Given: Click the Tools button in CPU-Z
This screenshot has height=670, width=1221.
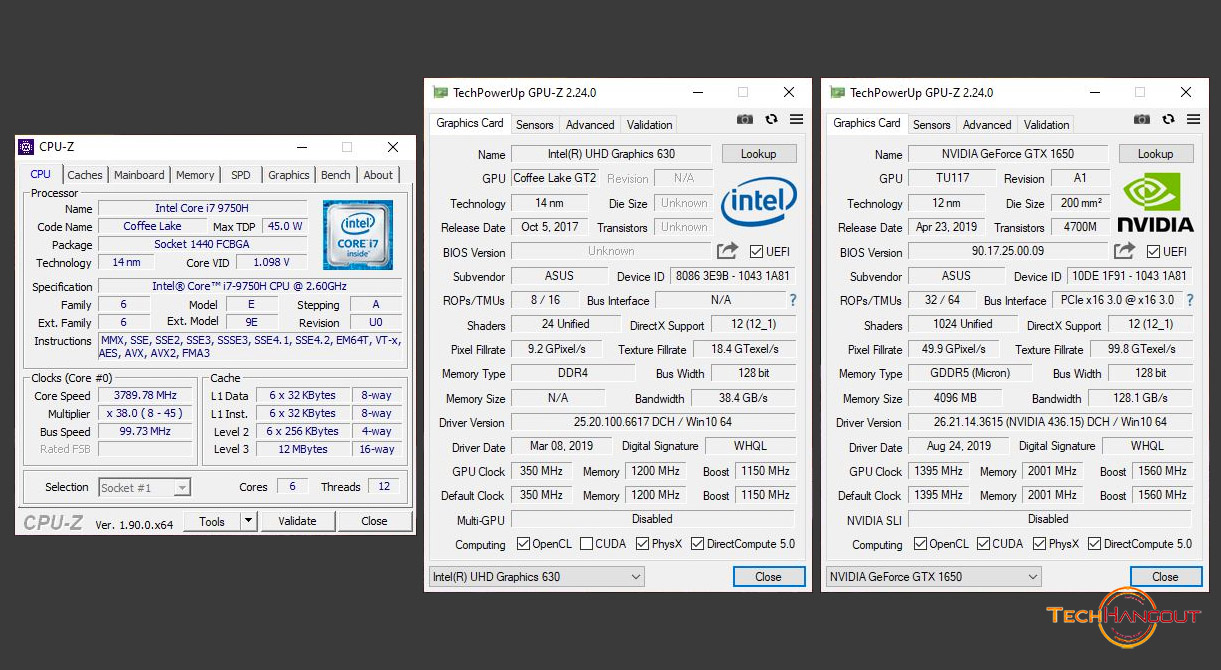Looking at the screenshot, I should tap(212, 521).
